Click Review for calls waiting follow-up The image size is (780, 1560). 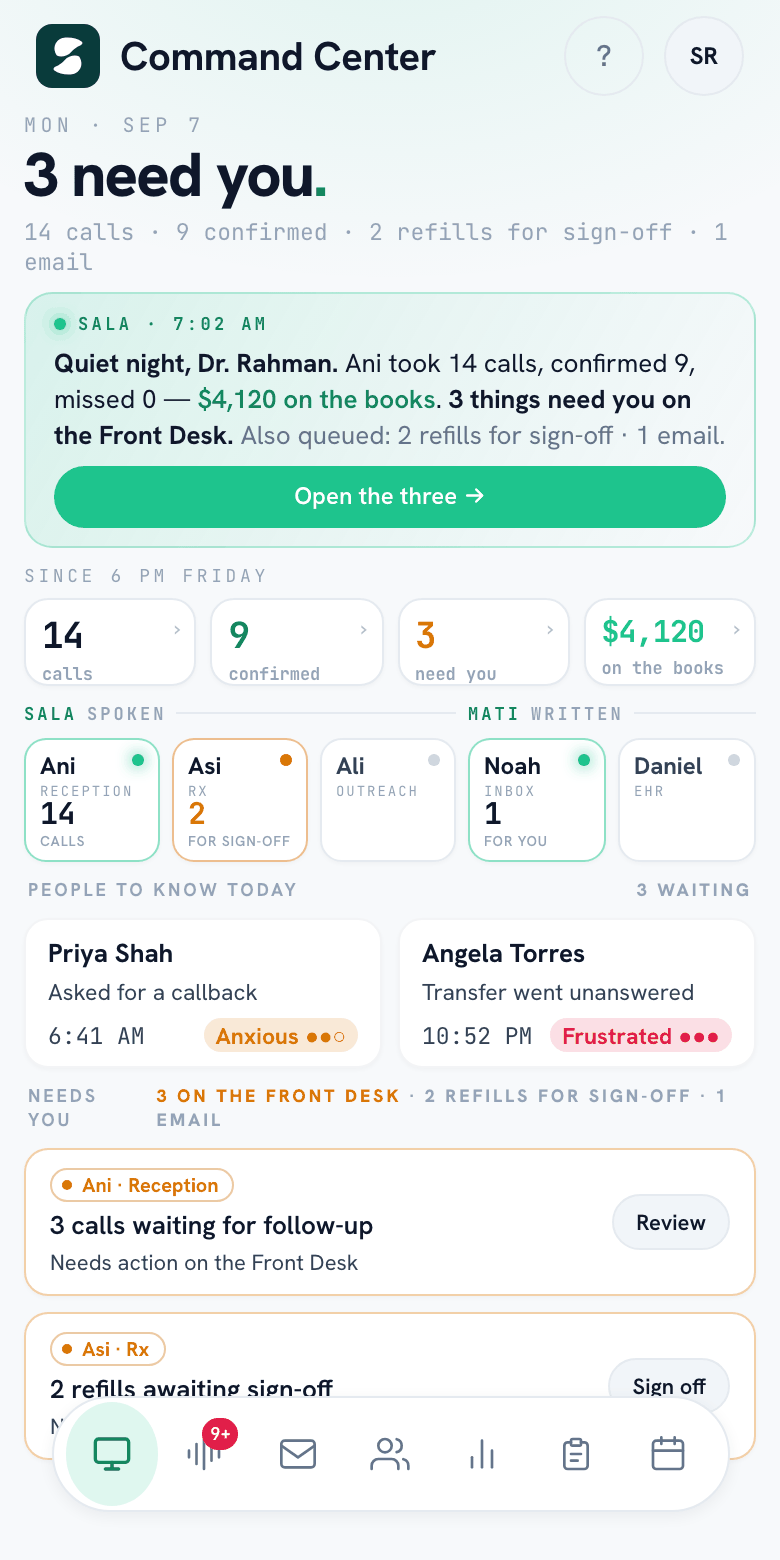click(x=671, y=1223)
